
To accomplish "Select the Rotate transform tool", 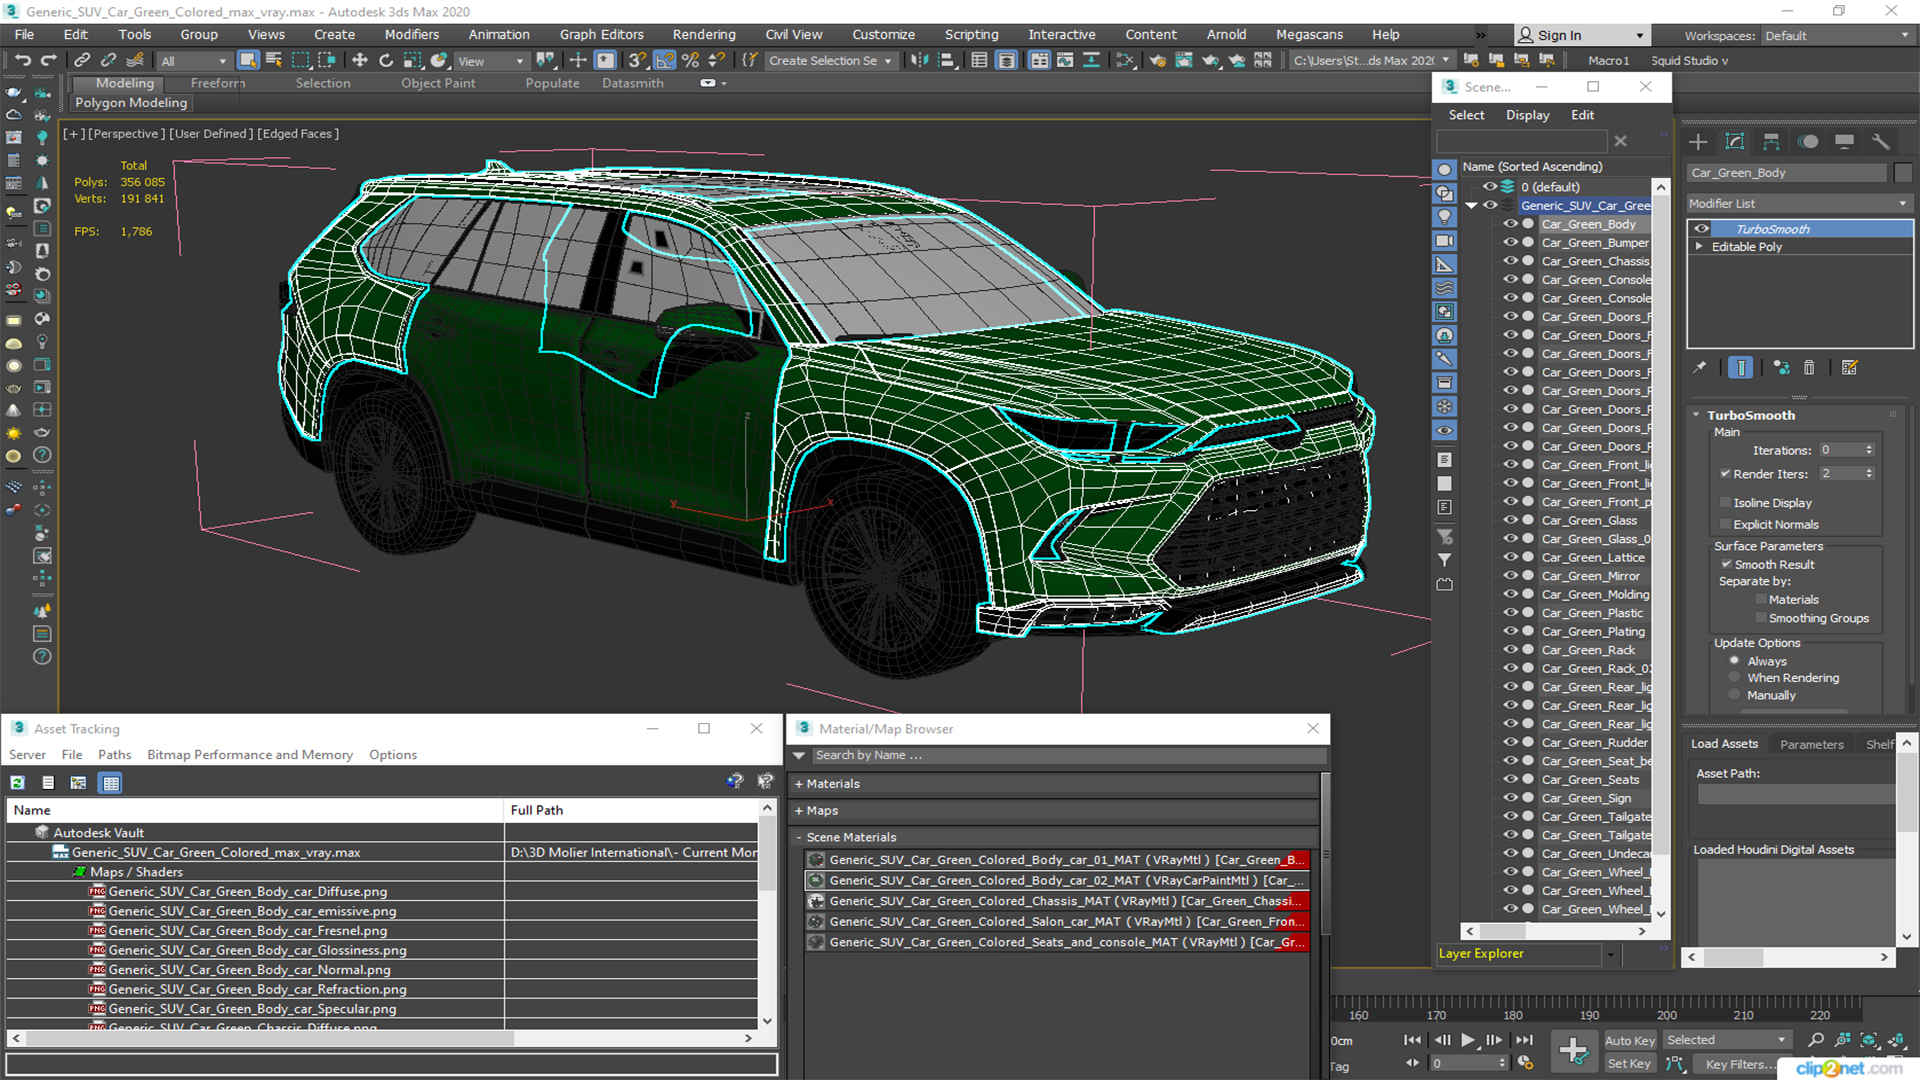I will click(x=386, y=61).
